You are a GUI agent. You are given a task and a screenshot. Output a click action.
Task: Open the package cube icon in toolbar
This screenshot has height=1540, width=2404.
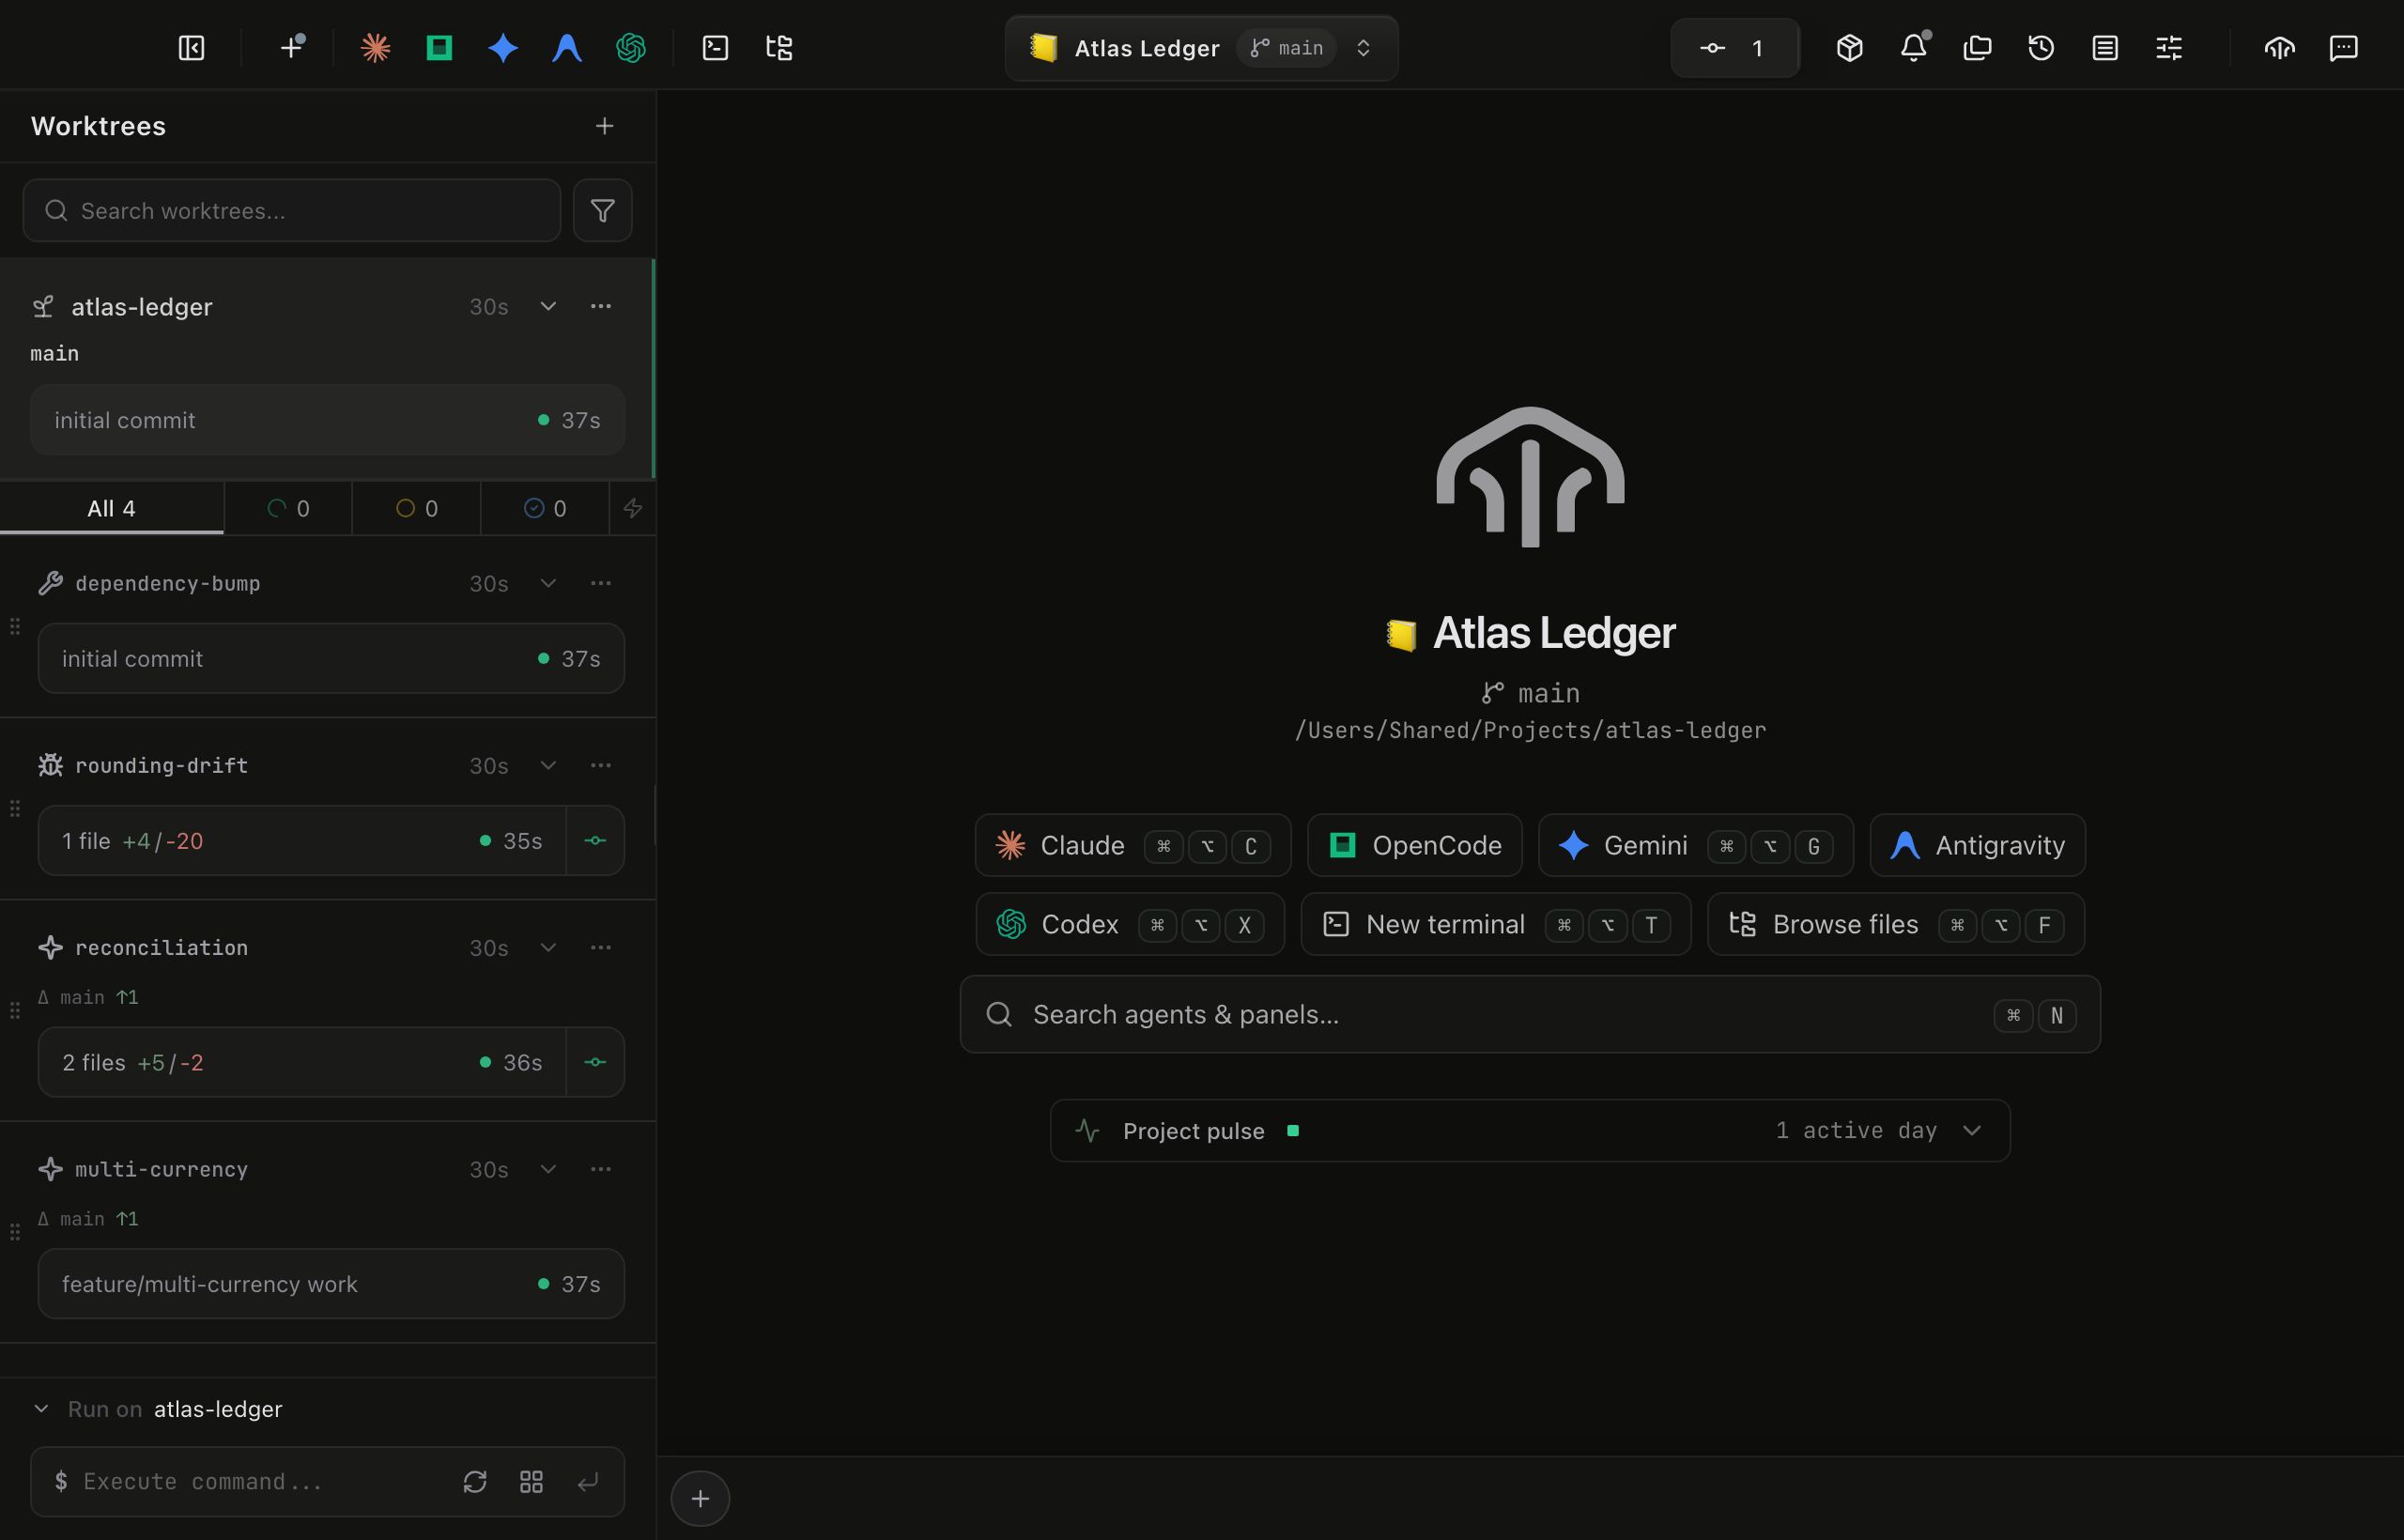[1849, 48]
